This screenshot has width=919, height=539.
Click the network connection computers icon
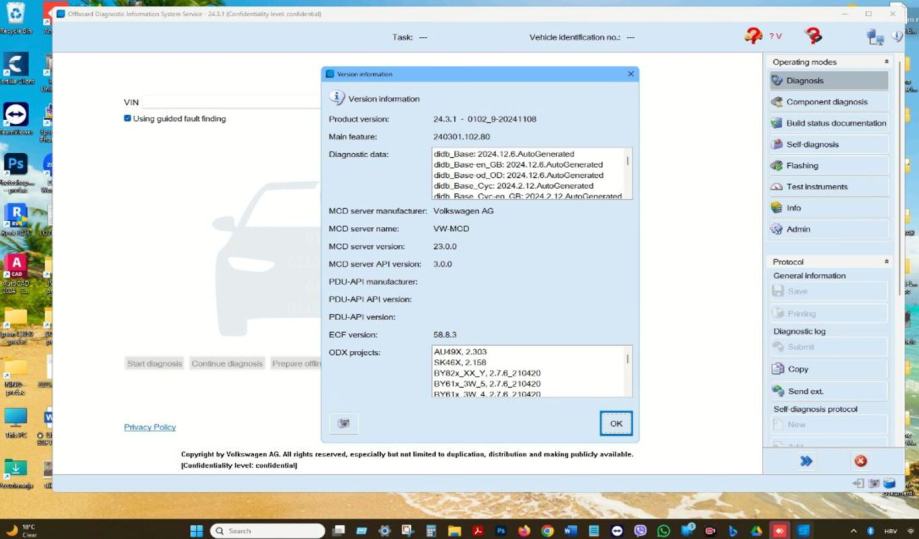tap(875, 37)
